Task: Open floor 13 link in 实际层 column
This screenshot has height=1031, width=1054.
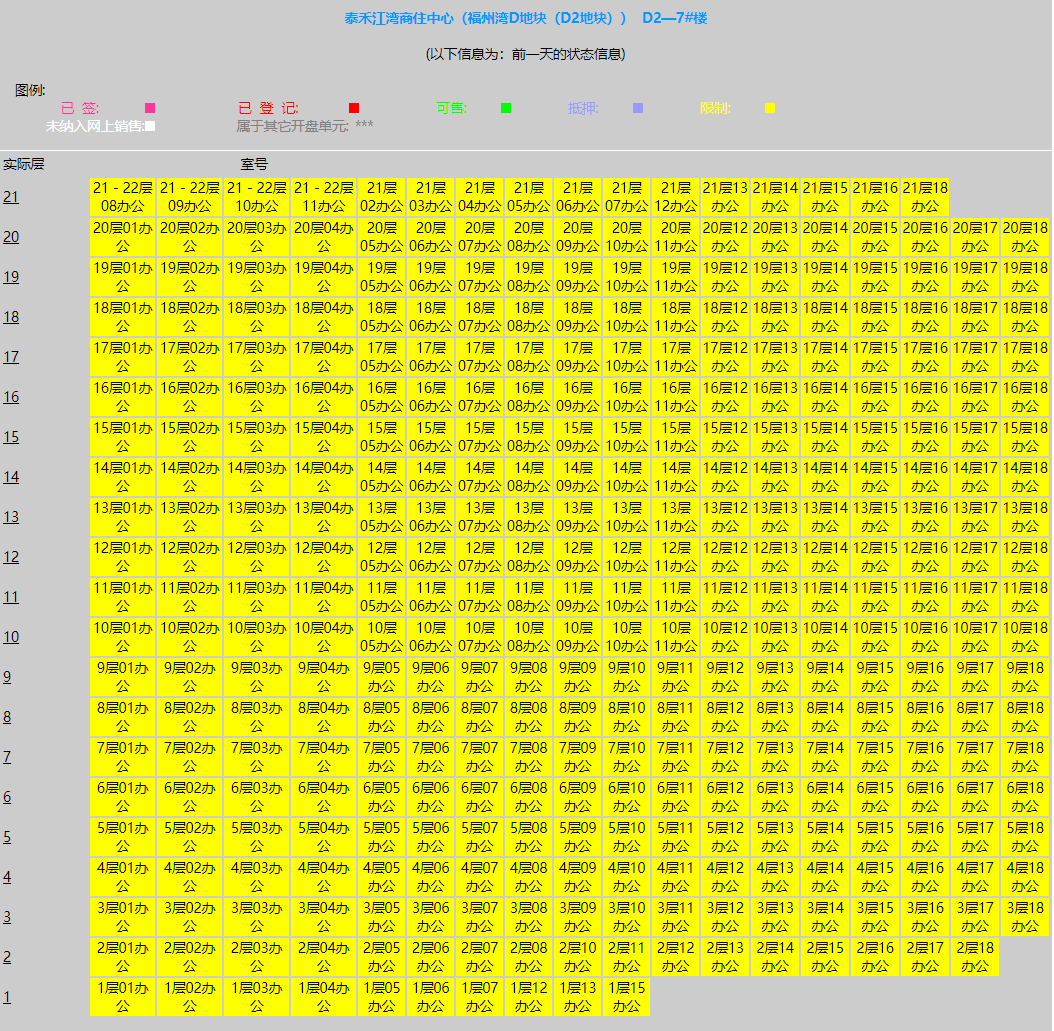Action: [11, 517]
